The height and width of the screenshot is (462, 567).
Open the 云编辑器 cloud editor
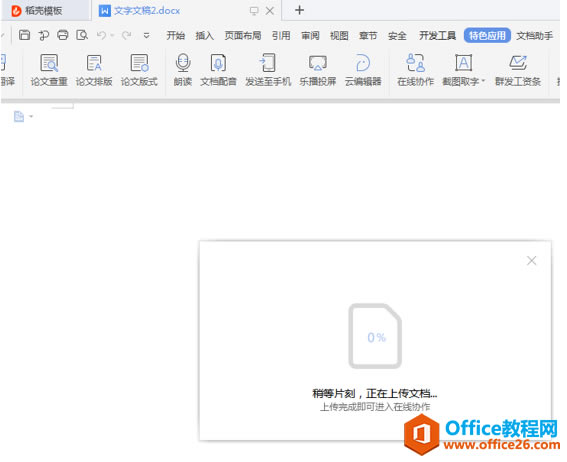tap(363, 70)
